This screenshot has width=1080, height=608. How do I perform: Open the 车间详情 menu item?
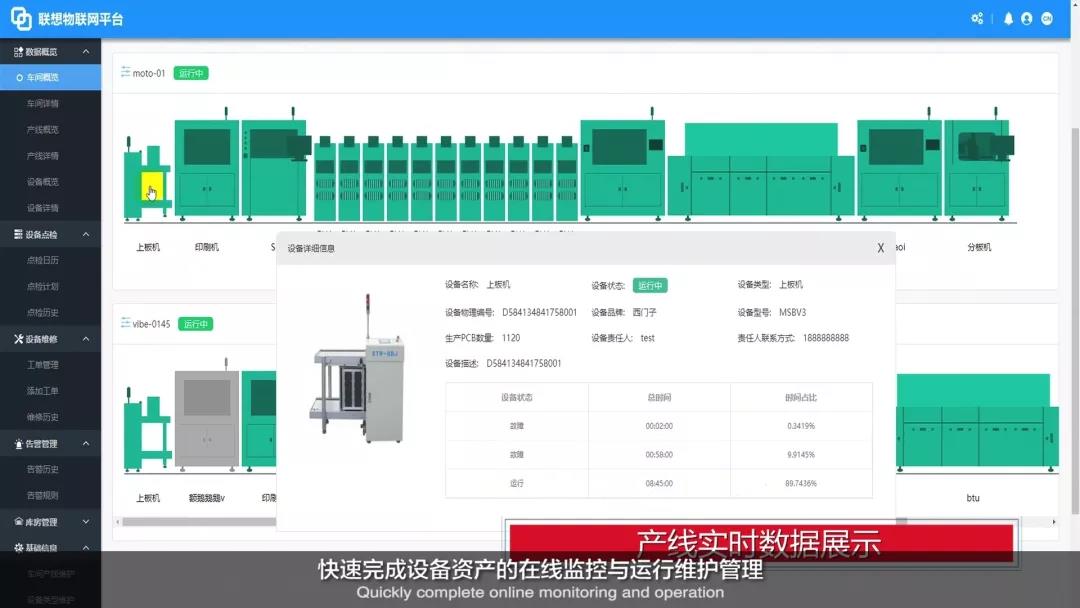(x=43, y=103)
